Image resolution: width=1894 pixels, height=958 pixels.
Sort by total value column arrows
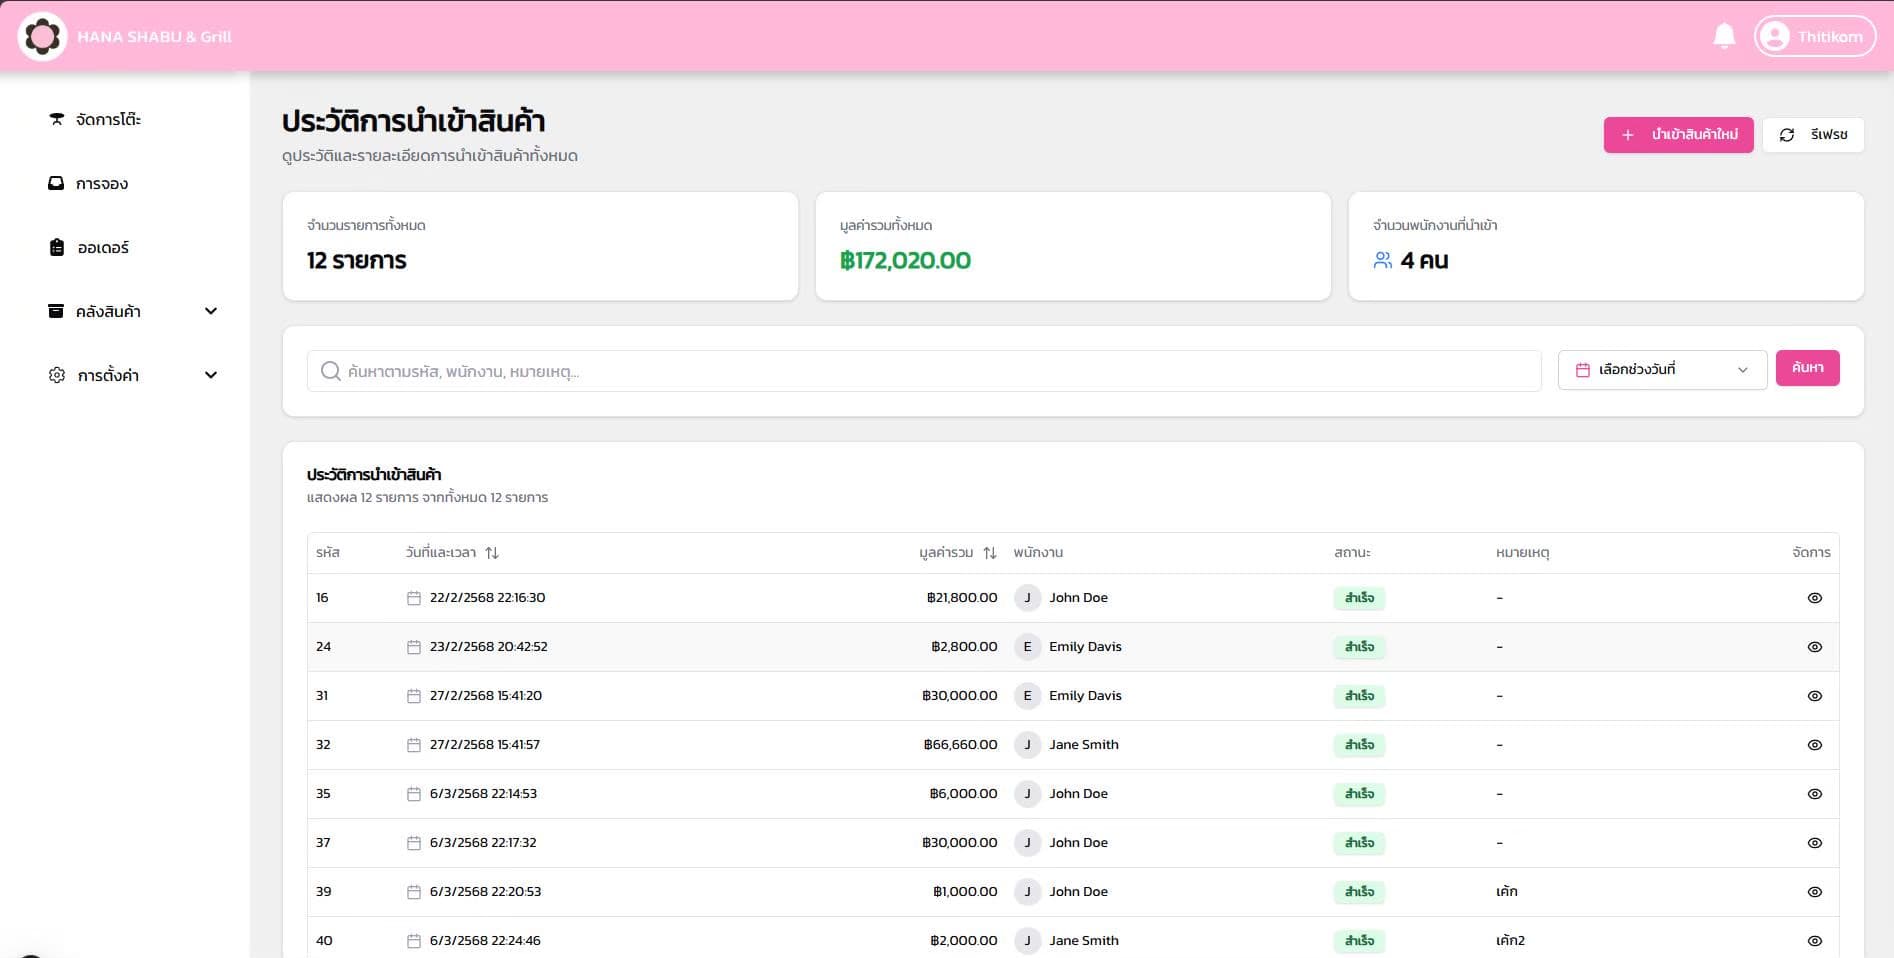pos(989,553)
